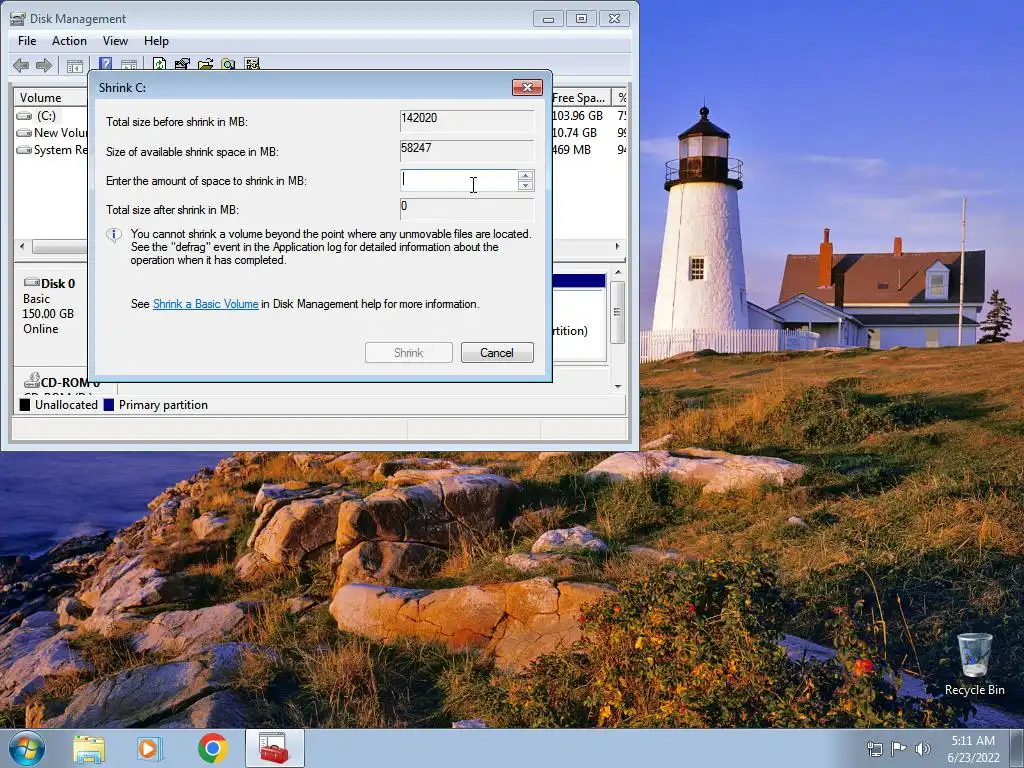
Task: Click the blue Primary partition legend swatch
Action: click(109, 405)
